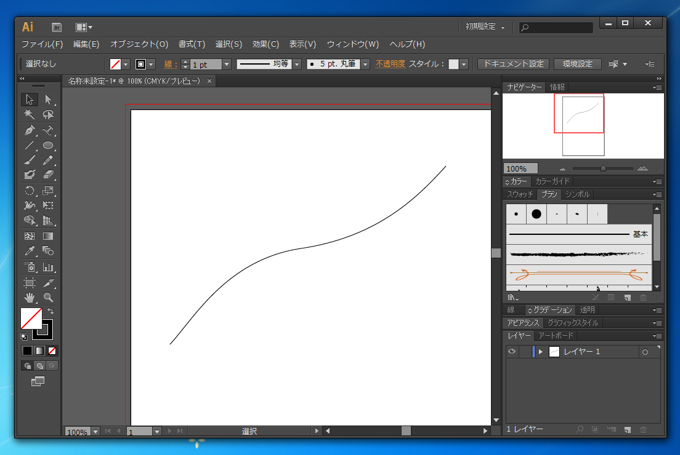The height and width of the screenshot is (455, 680).
Task: Switch to アートボード tab
Action: (x=556, y=336)
